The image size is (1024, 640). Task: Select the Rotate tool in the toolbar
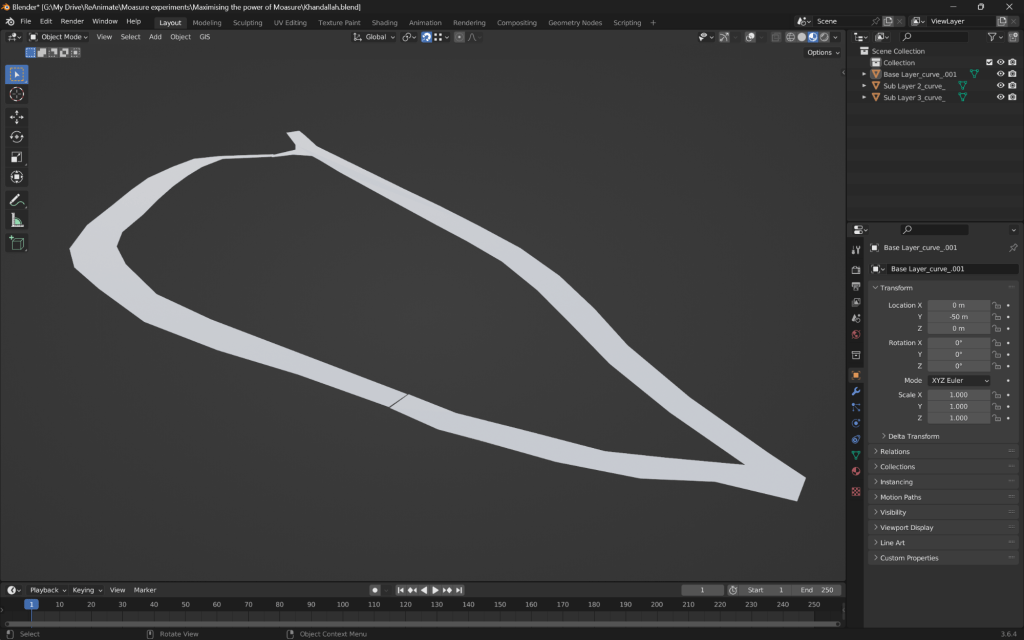(x=17, y=137)
